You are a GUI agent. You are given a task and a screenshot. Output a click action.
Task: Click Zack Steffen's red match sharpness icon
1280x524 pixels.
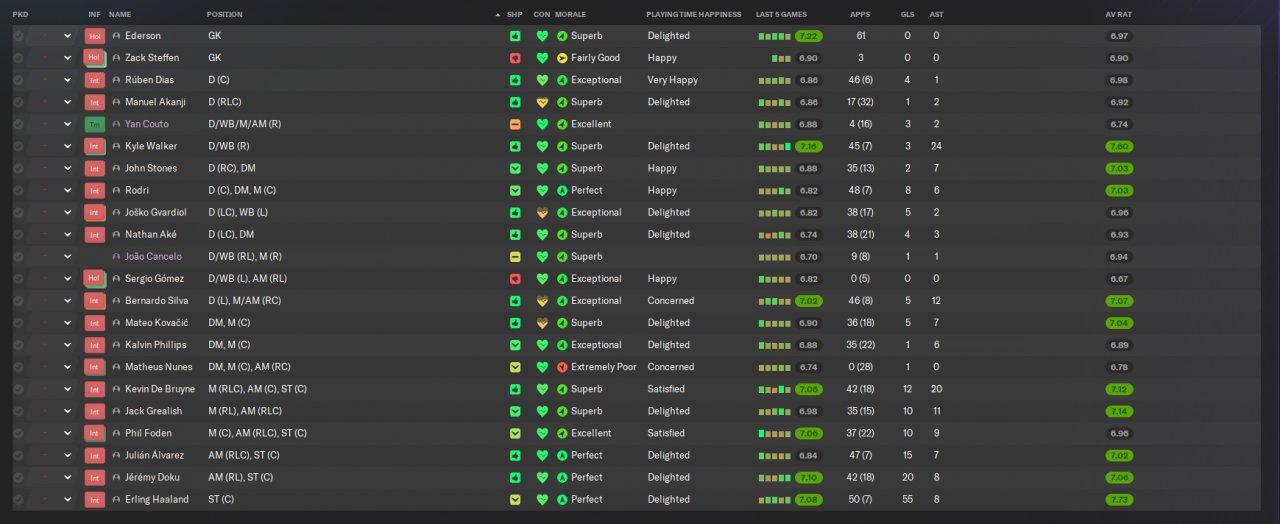[515, 58]
